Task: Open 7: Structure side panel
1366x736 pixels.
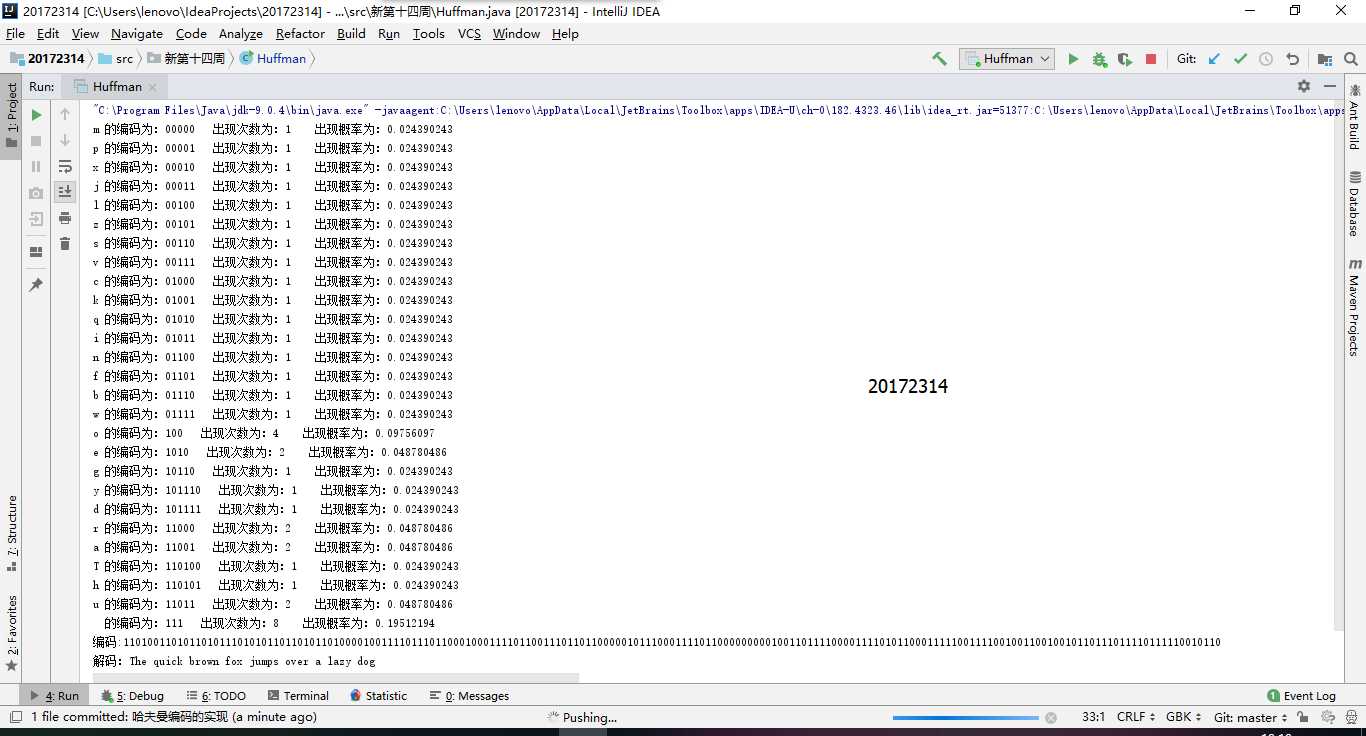Action: pyautogui.click(x=11, y=533)
